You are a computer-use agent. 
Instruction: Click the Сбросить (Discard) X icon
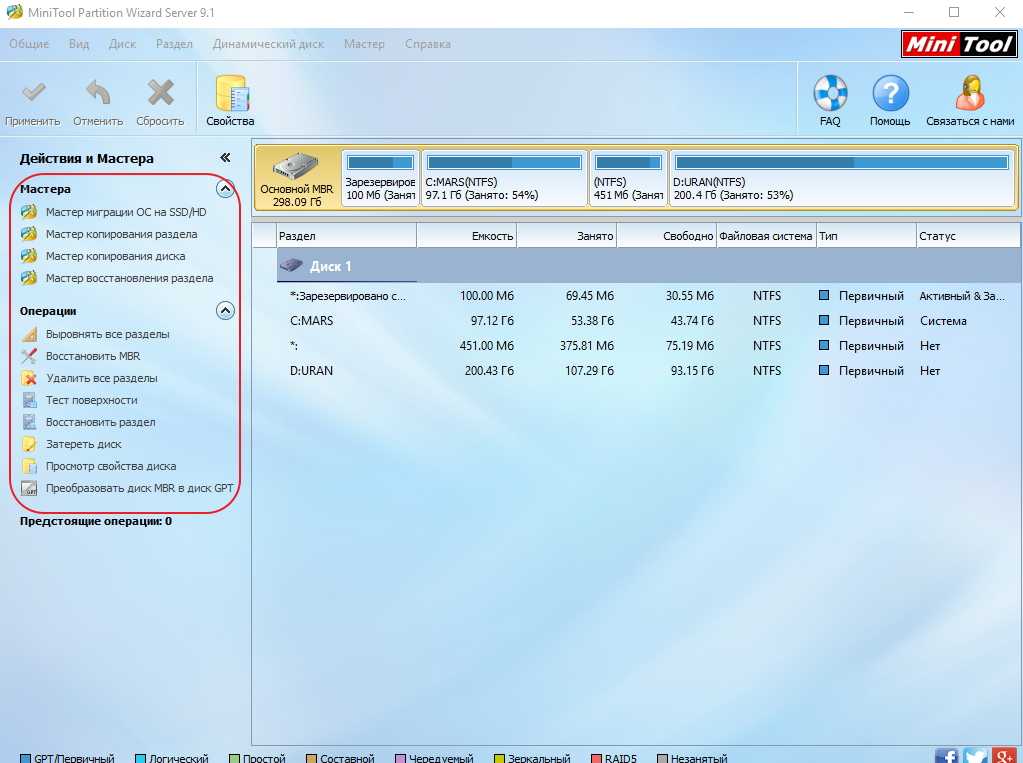coord(160,95)
